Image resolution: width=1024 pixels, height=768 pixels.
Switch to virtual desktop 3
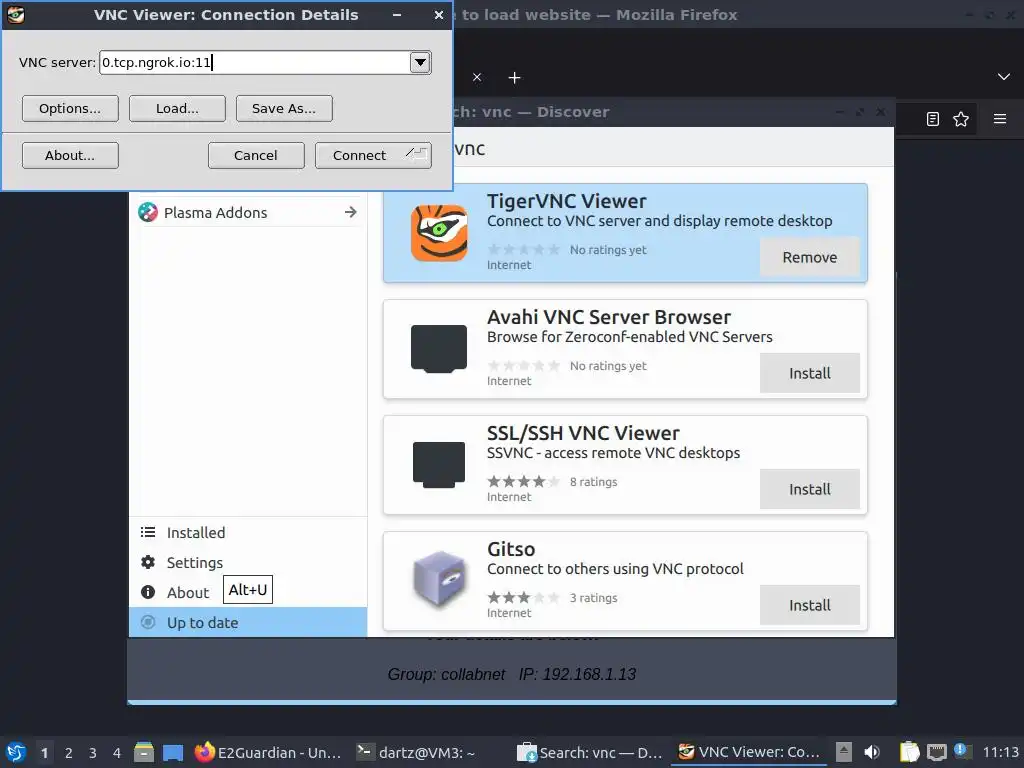pyautogui.click(x=93, y=753)
